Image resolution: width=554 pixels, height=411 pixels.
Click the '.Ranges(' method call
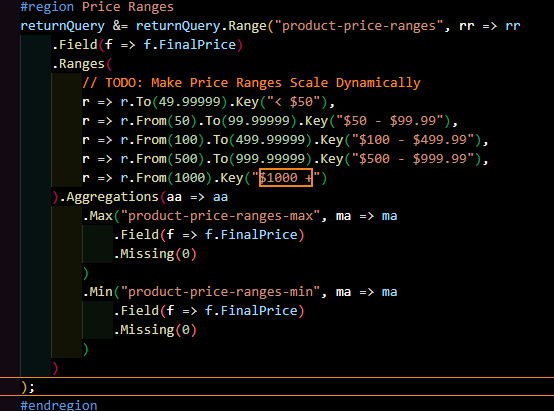[x=82, y=64]
